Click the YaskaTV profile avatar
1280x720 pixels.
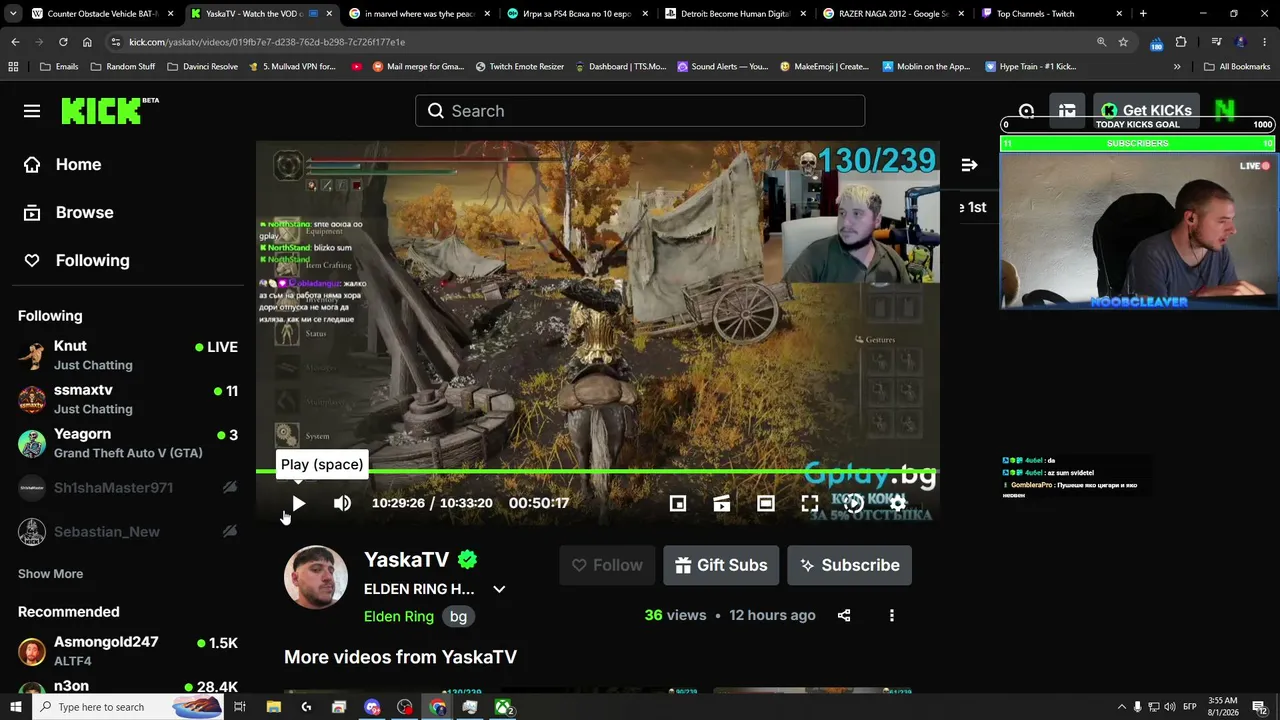(x=316, y=577)
